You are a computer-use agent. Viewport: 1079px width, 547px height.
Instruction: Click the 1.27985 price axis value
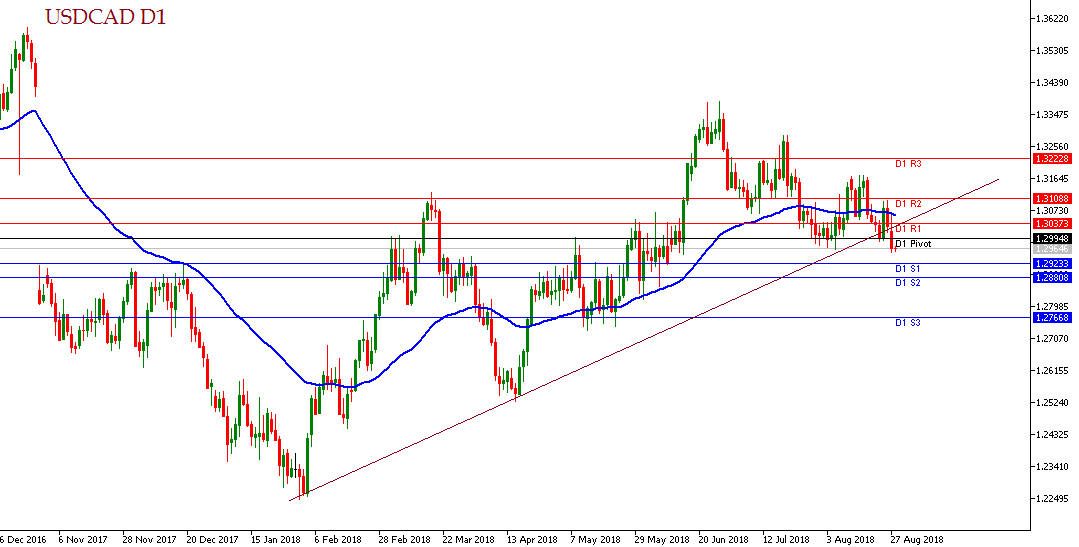(1053, 306)
